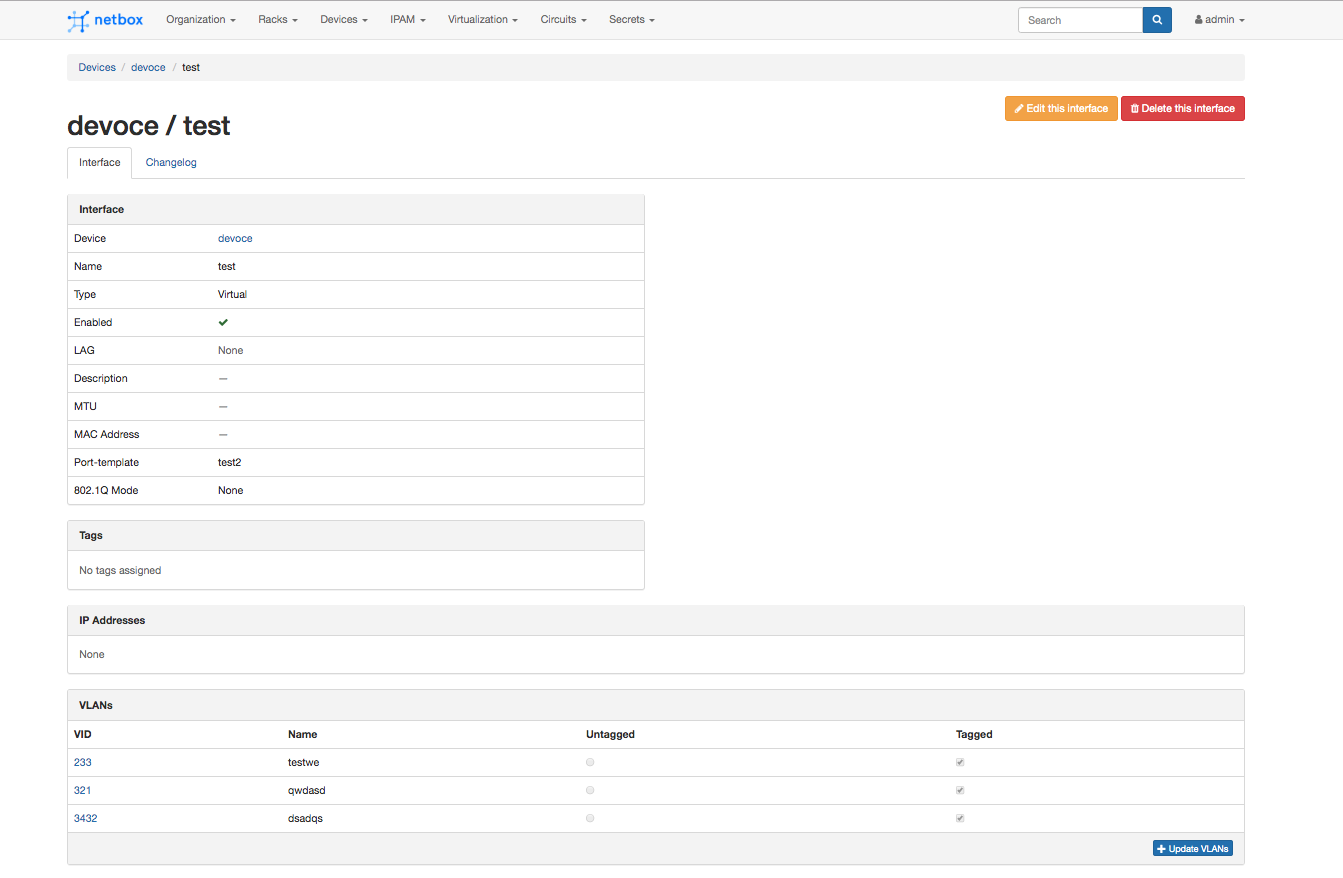This screenshot has height=878, width=1343.
Task: Toggle Tagged checkbox for testwe VLAN
Action: [960, 762]
